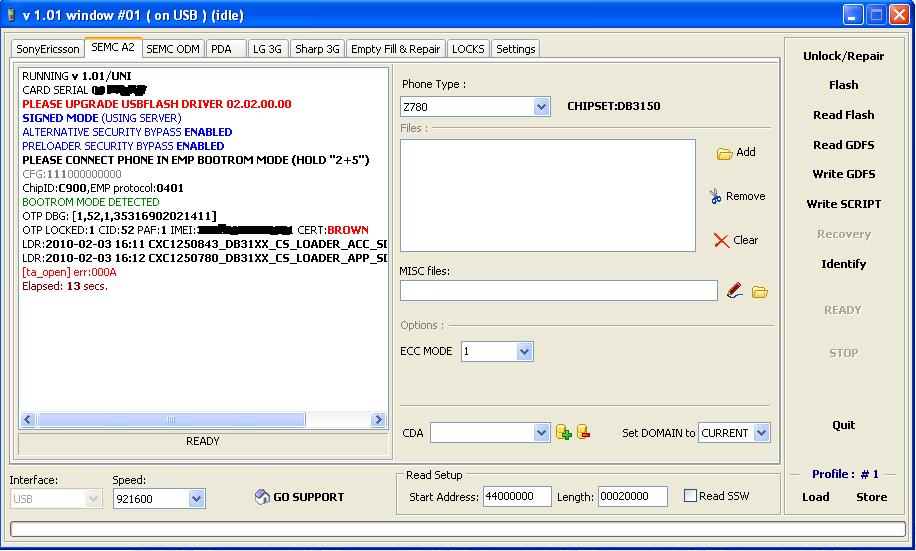916x551 pixels.
Task: Open MISC files folder browse icon
Action: point(759,291)
